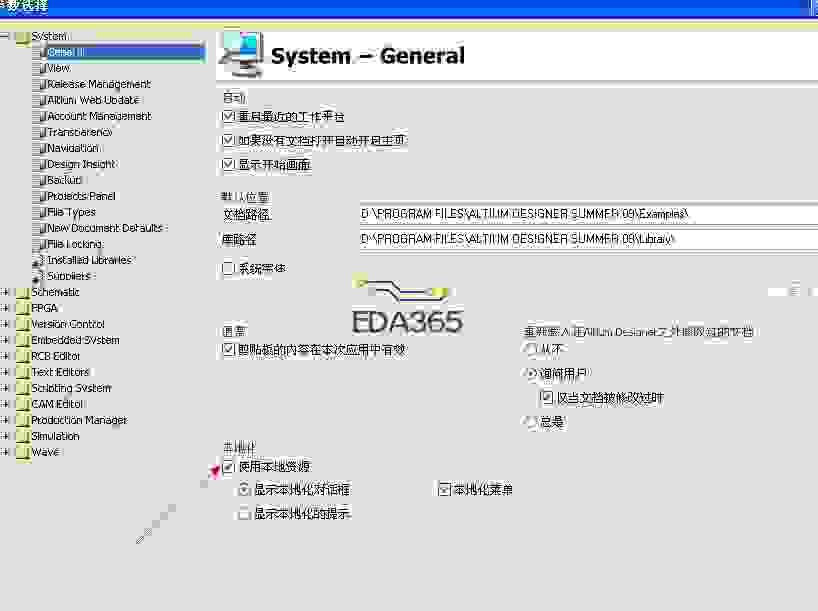Expand the FPGA tree node
Screen dimensions: 818x611
click(x=5, y=308)
